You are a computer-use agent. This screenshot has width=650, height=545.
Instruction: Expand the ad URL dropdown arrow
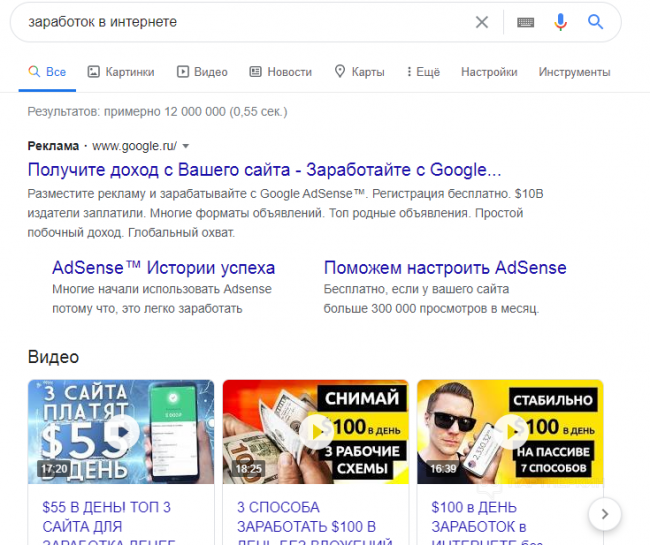click(x=186, y=146)
